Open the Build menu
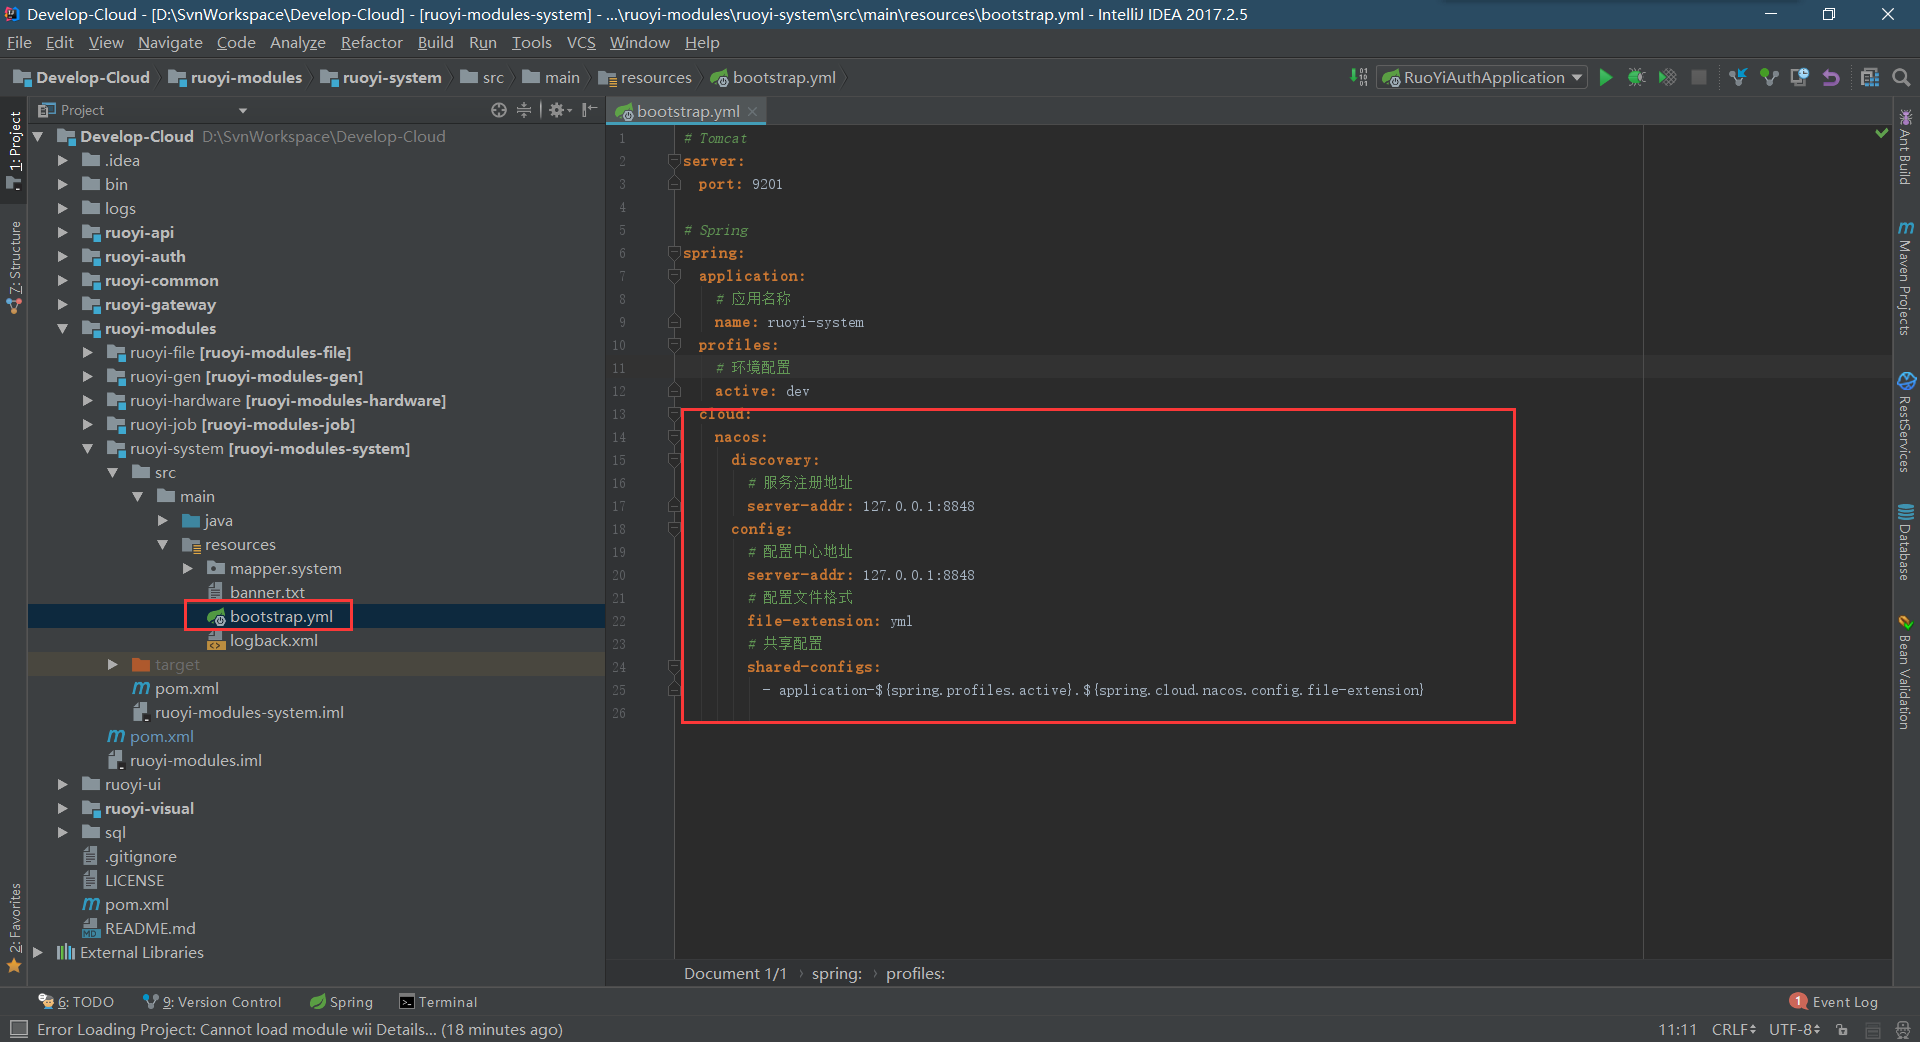Viewport: 1920px width, 1042px height. tap(435, 42)
